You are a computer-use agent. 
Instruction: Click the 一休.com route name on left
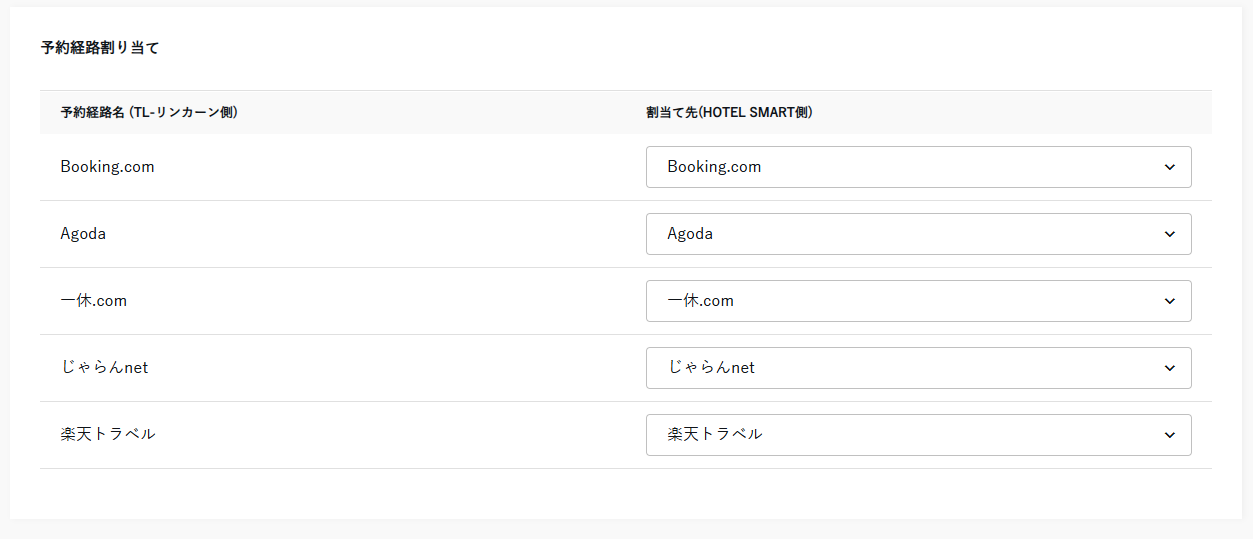point(93,301)
